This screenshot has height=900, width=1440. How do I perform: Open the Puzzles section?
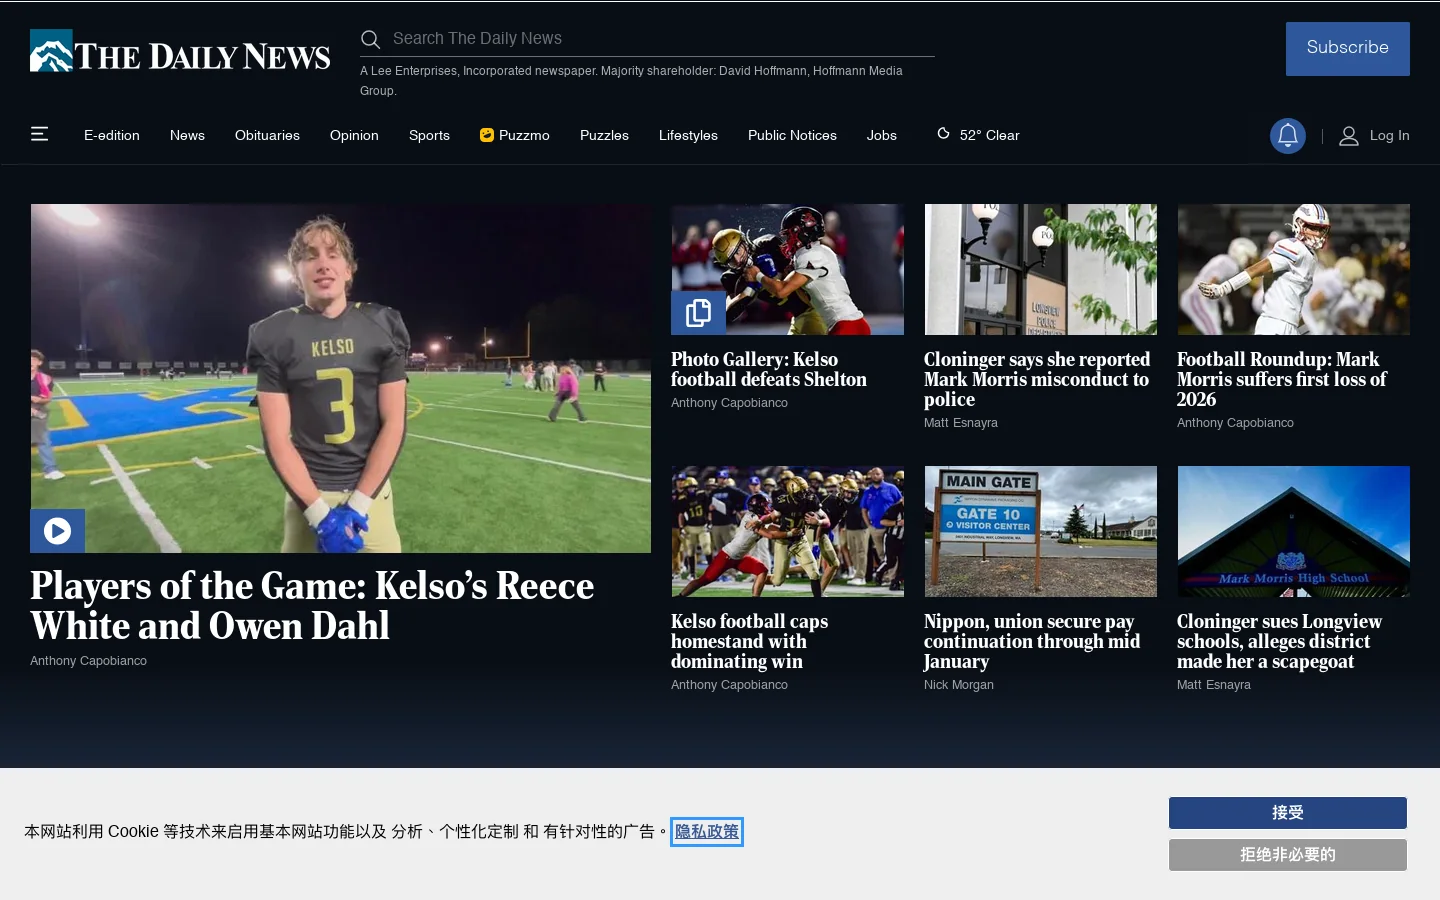pos(604,135)
